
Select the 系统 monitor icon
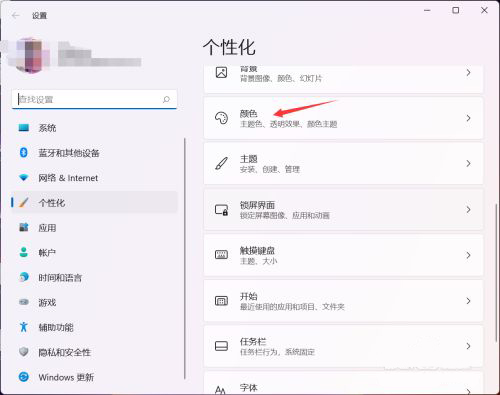[x=24, y=128]
